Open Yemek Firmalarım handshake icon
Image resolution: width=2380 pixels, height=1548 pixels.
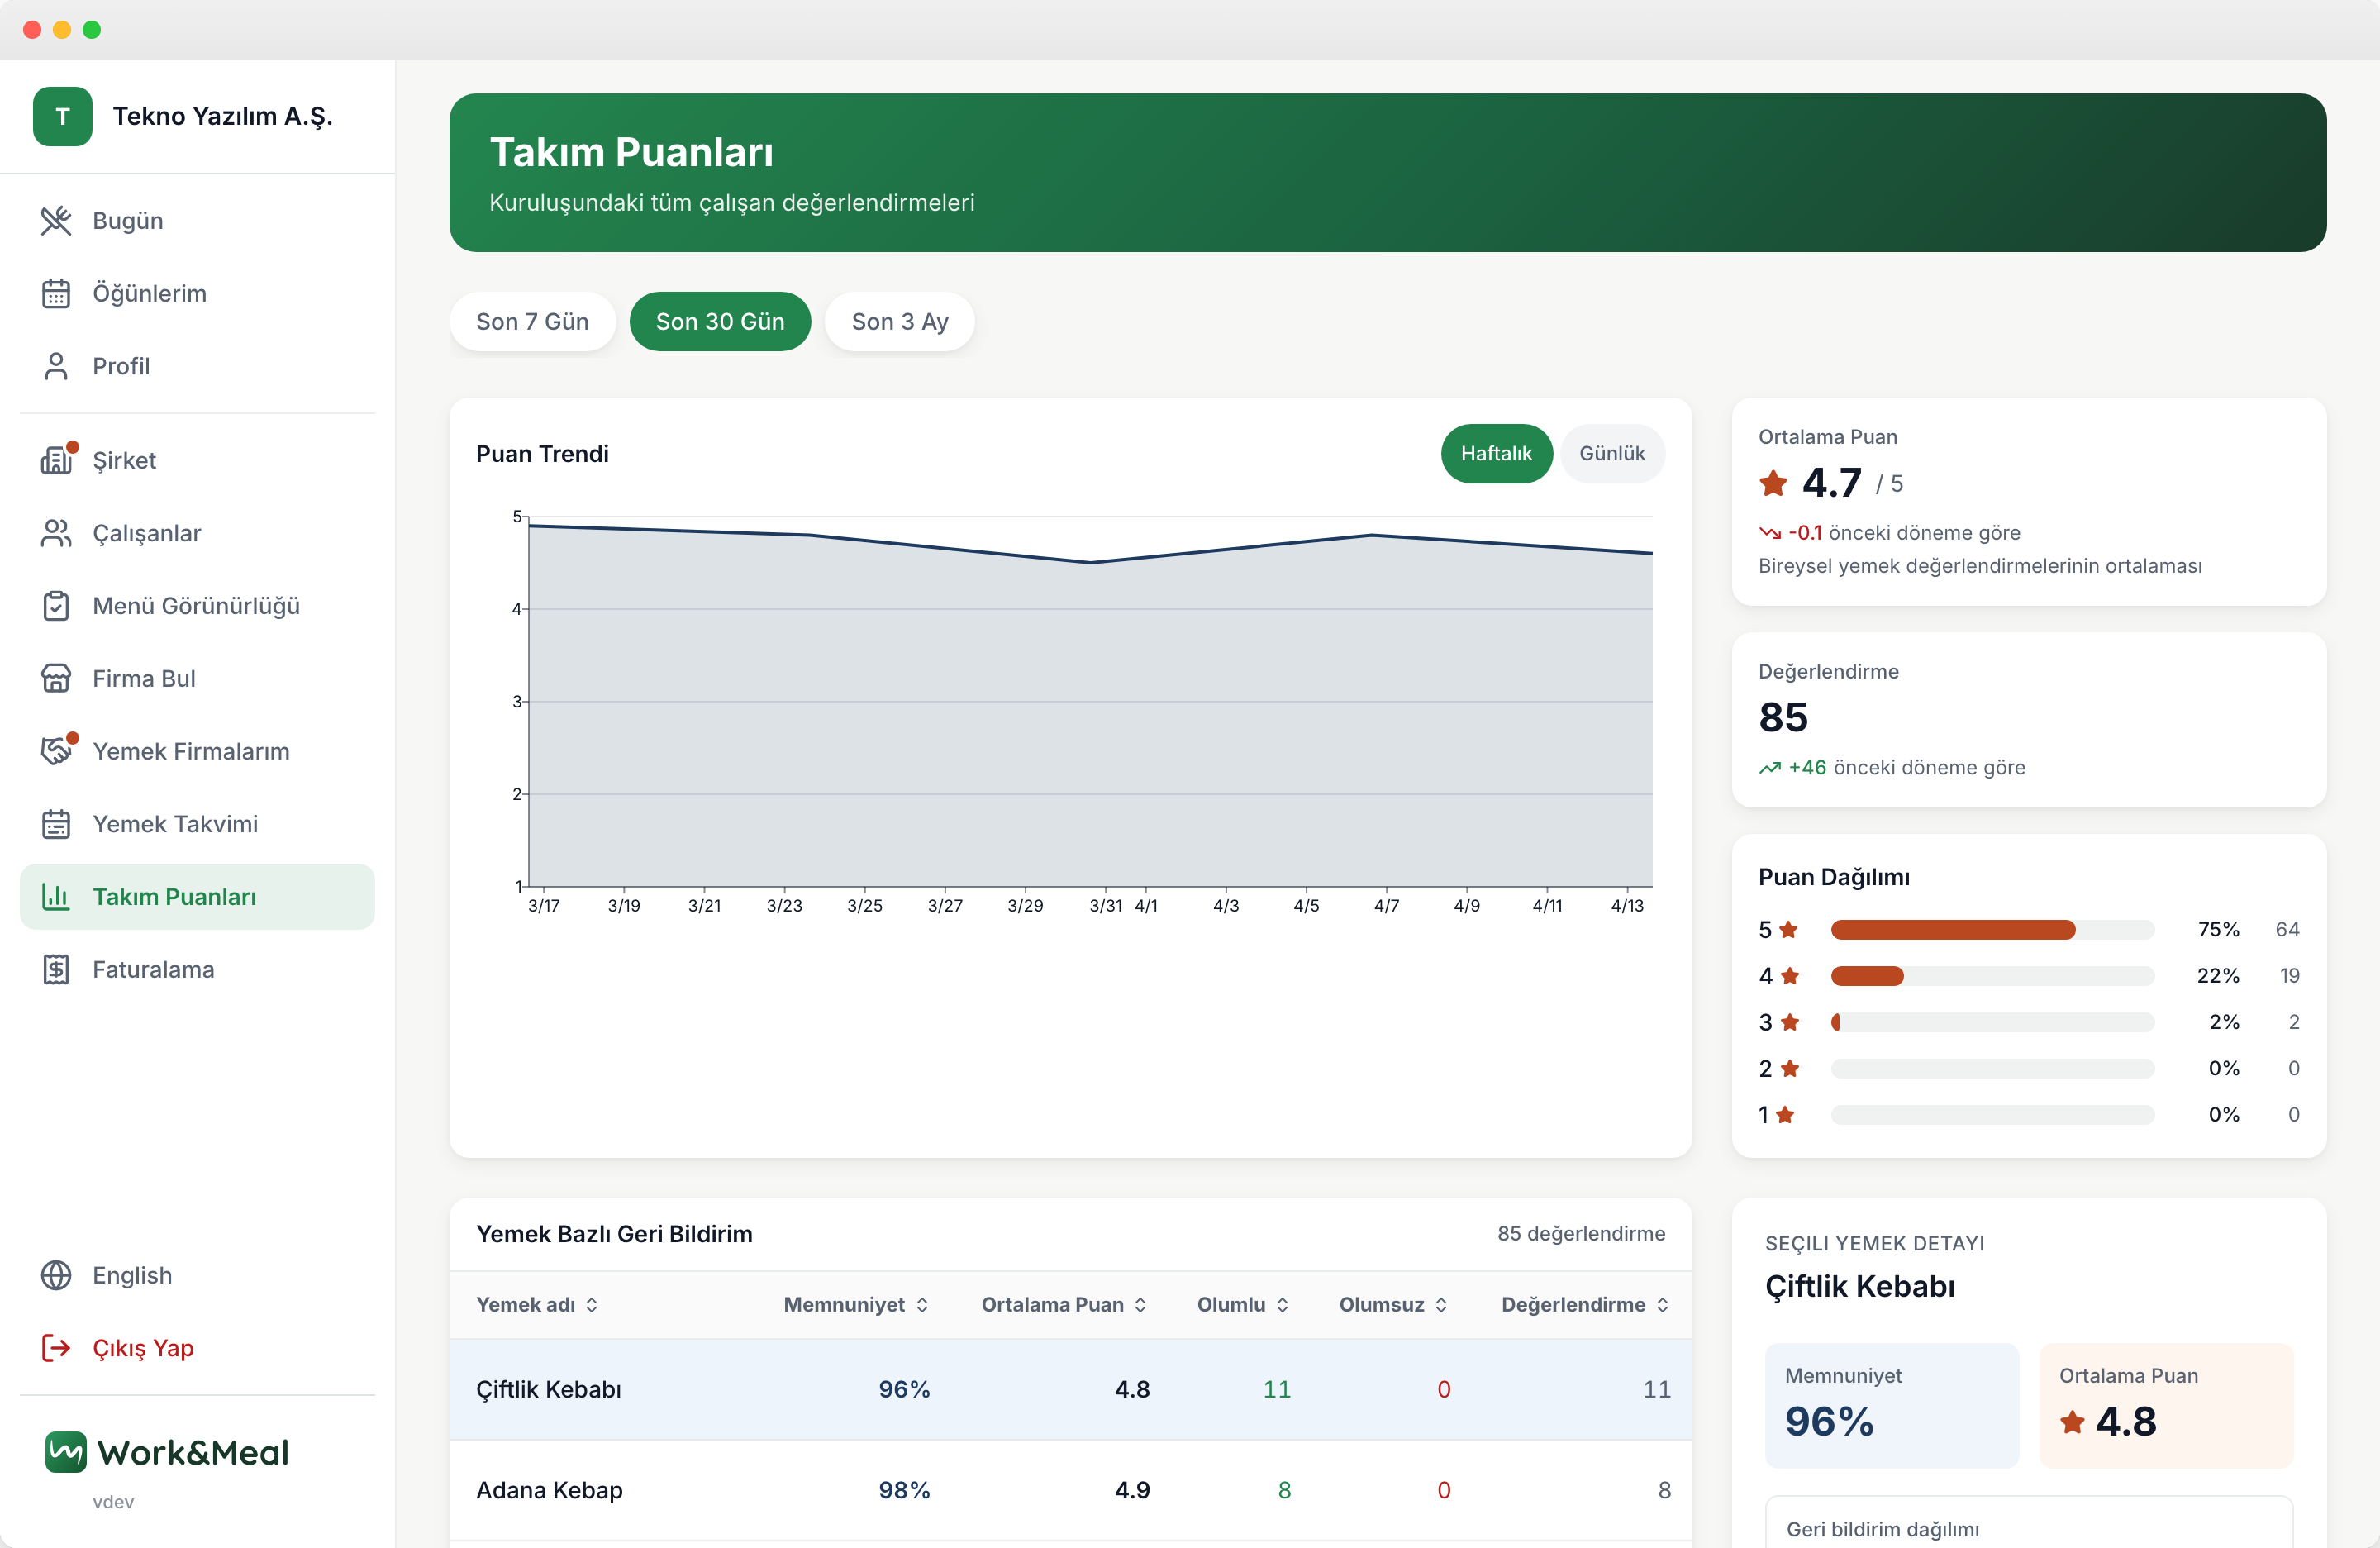[56, 751]
